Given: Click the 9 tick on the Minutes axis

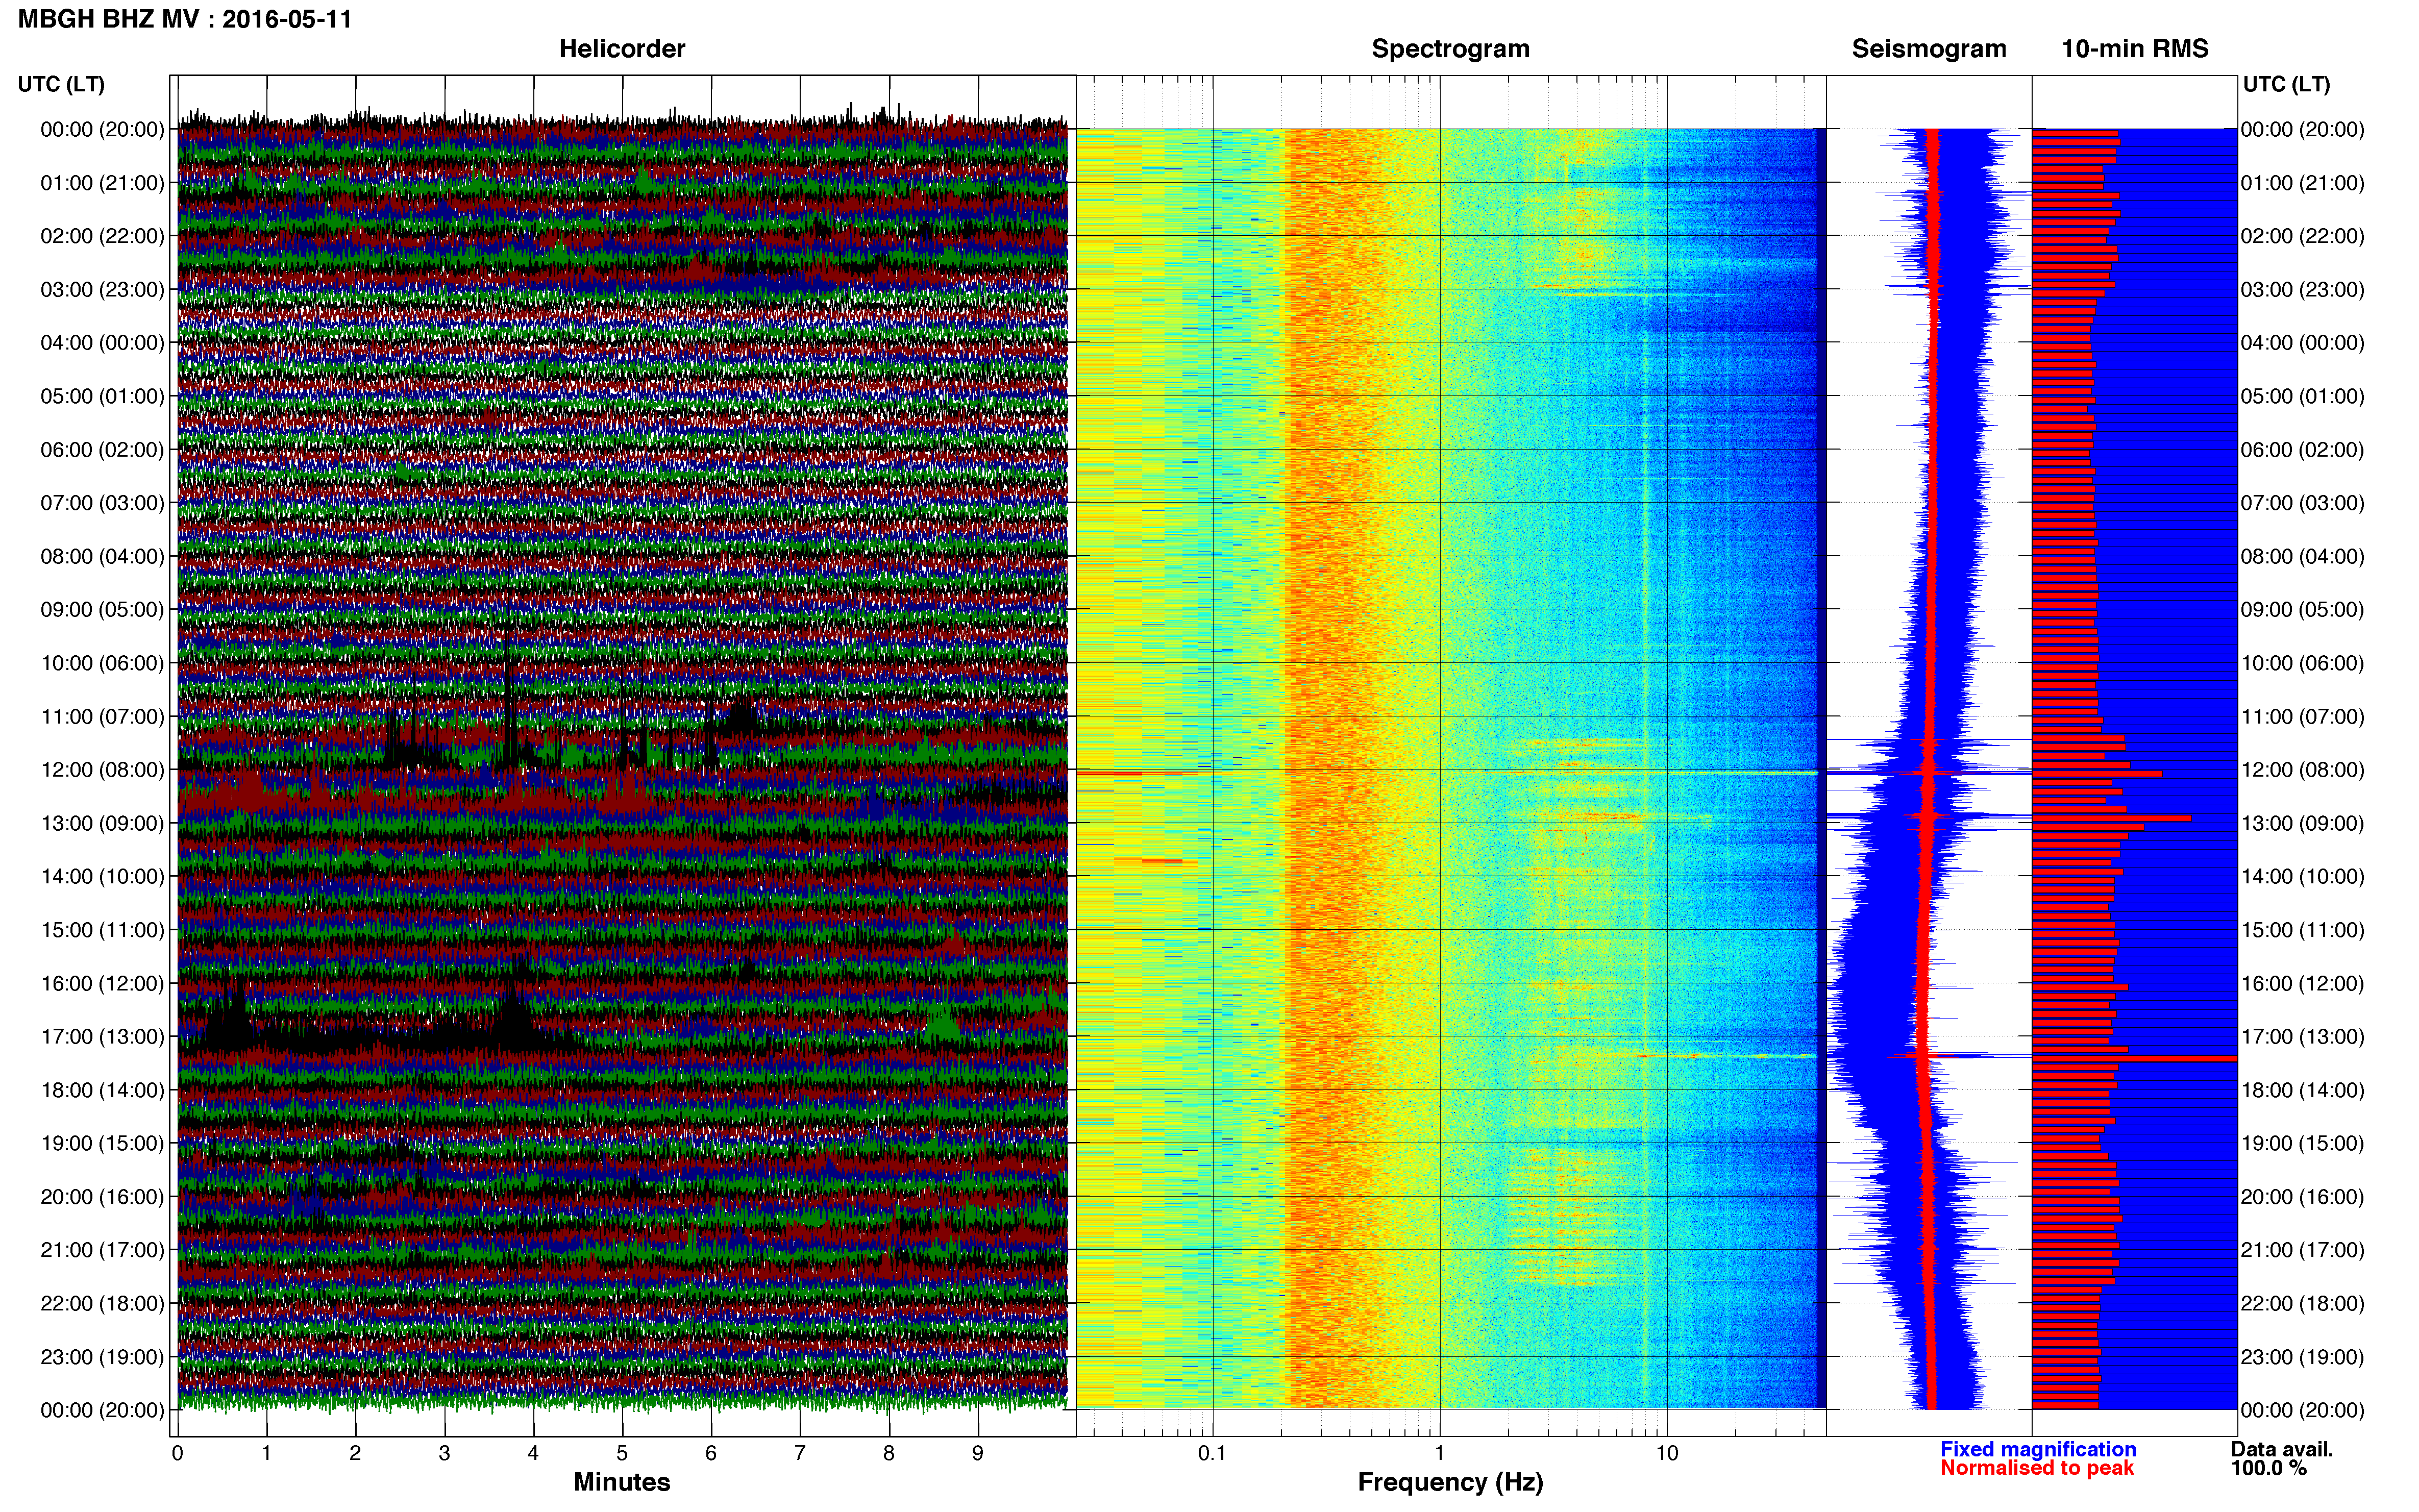Looking at the screenshot, I should (x=978, y=1453).
